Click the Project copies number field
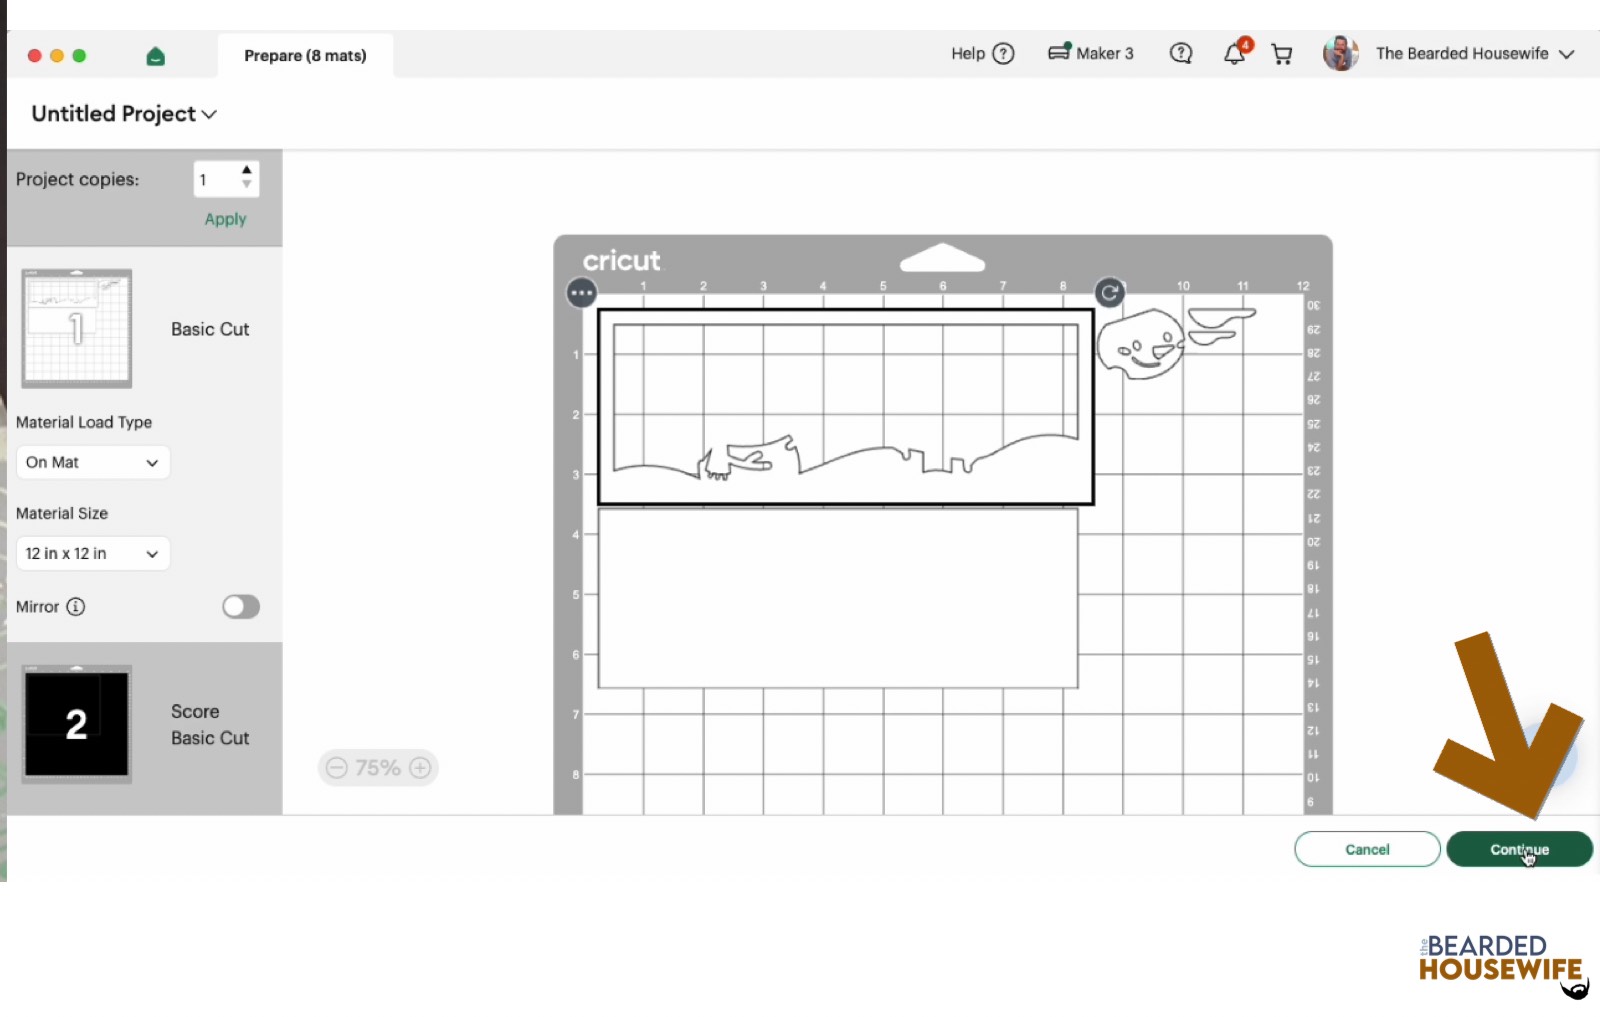 tap(216, 180)
